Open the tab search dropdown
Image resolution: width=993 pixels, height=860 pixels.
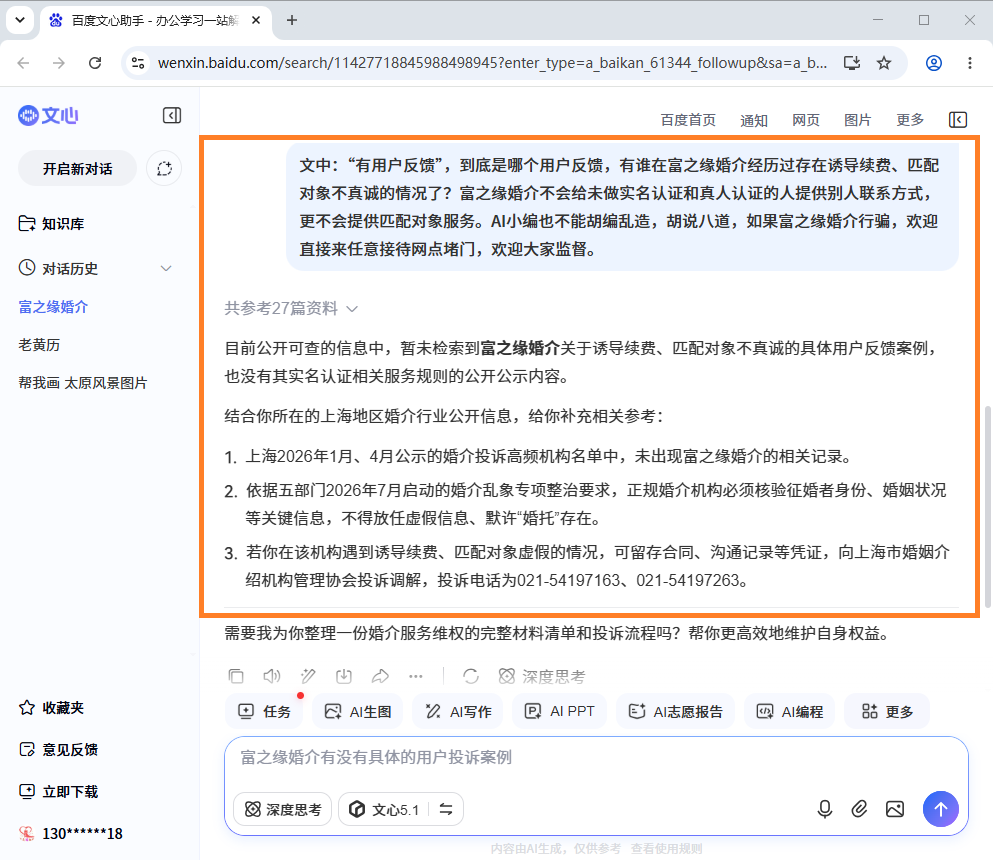(20, 20)
